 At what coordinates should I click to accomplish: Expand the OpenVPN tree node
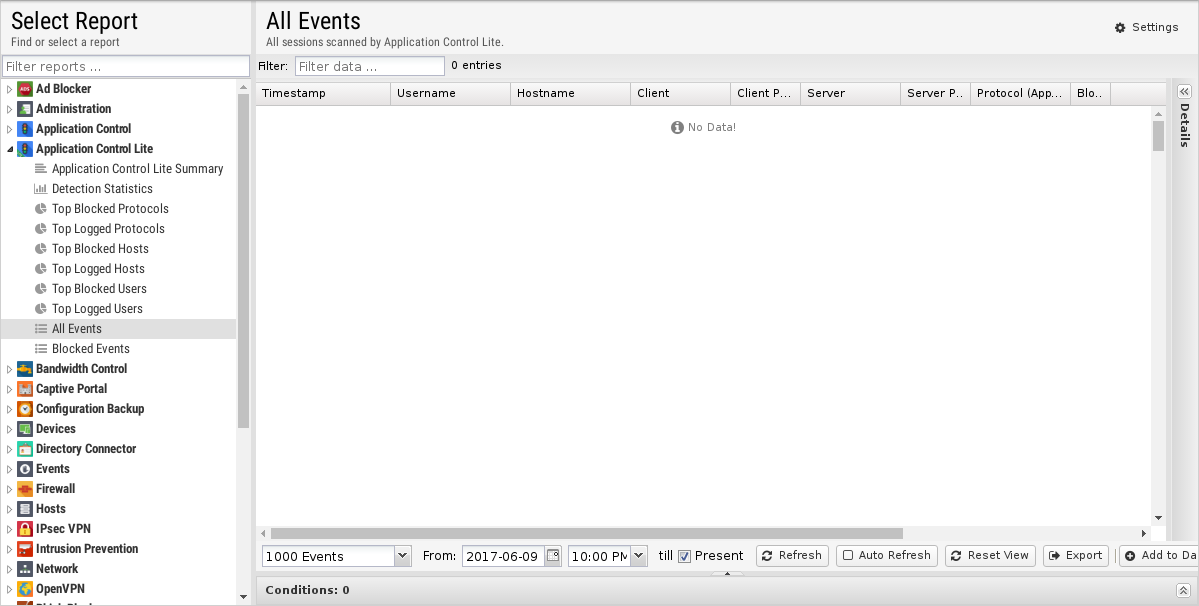click(9, 588)
